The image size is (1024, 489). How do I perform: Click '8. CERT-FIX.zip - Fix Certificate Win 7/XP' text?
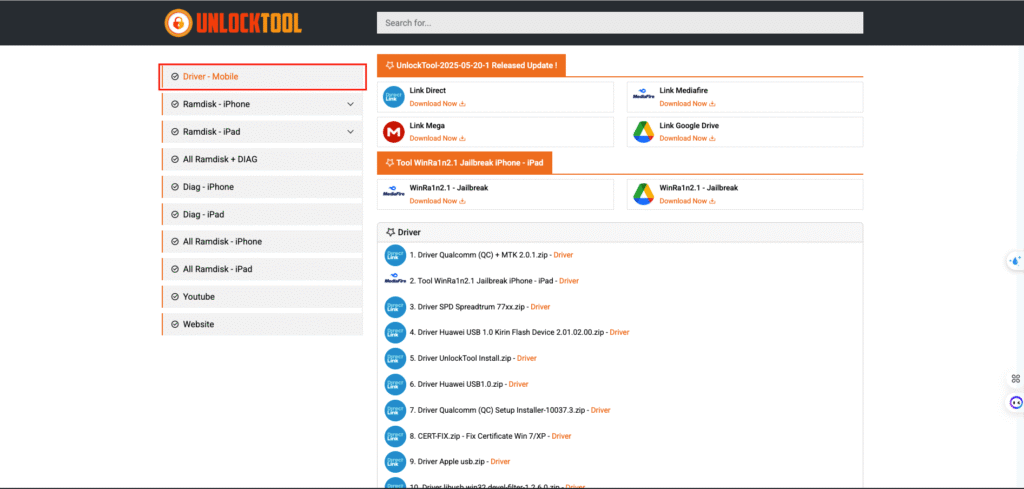479,436
